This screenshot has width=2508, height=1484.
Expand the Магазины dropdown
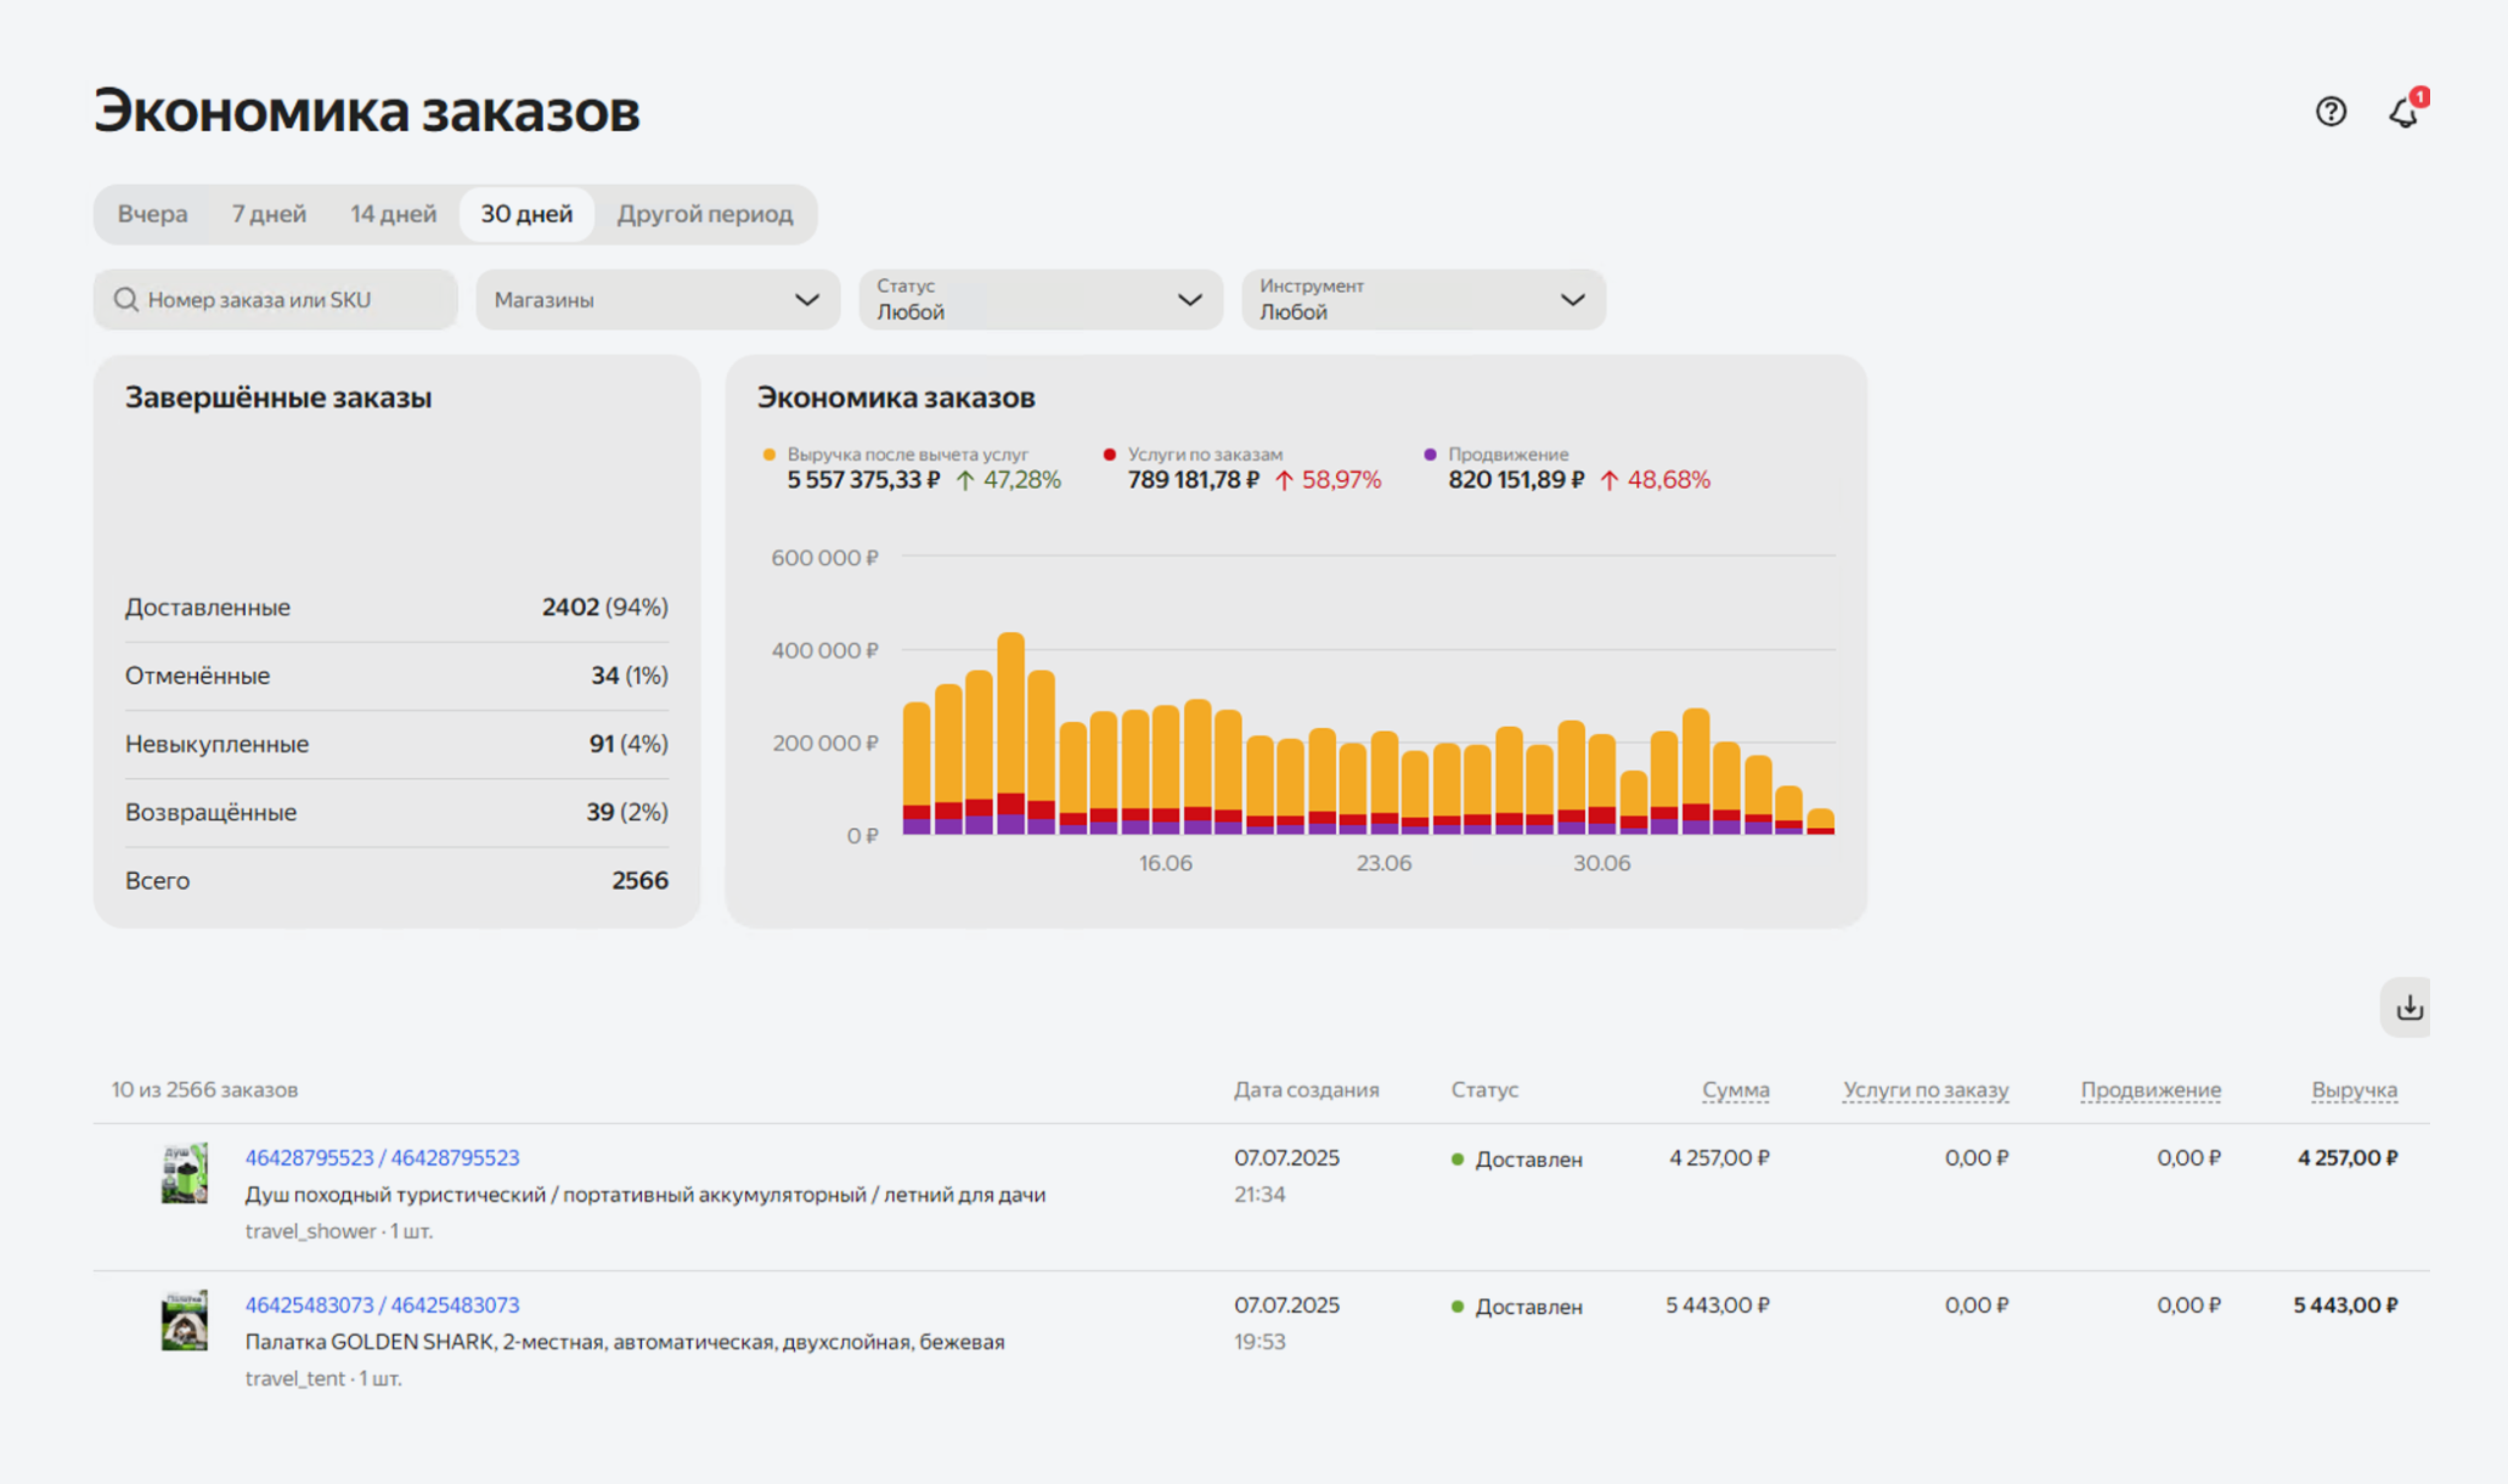point(657,300)
